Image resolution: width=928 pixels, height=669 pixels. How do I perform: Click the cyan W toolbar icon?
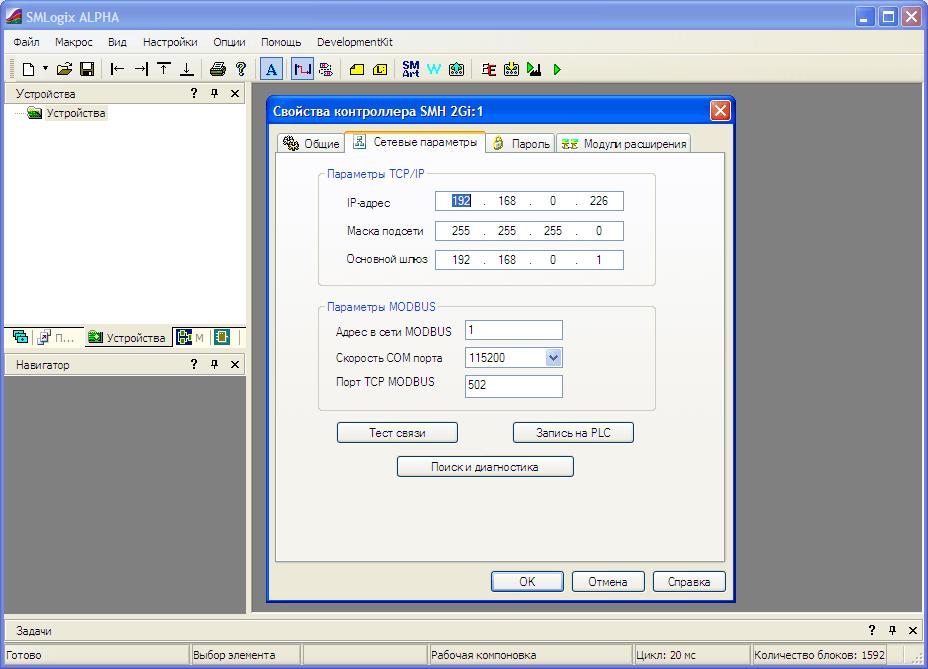coord(434,69)
